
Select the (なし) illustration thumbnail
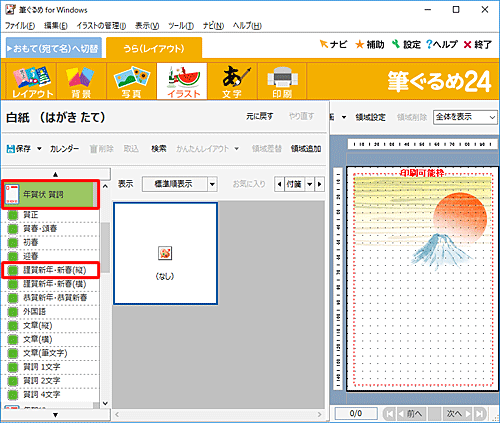(165, 253)
